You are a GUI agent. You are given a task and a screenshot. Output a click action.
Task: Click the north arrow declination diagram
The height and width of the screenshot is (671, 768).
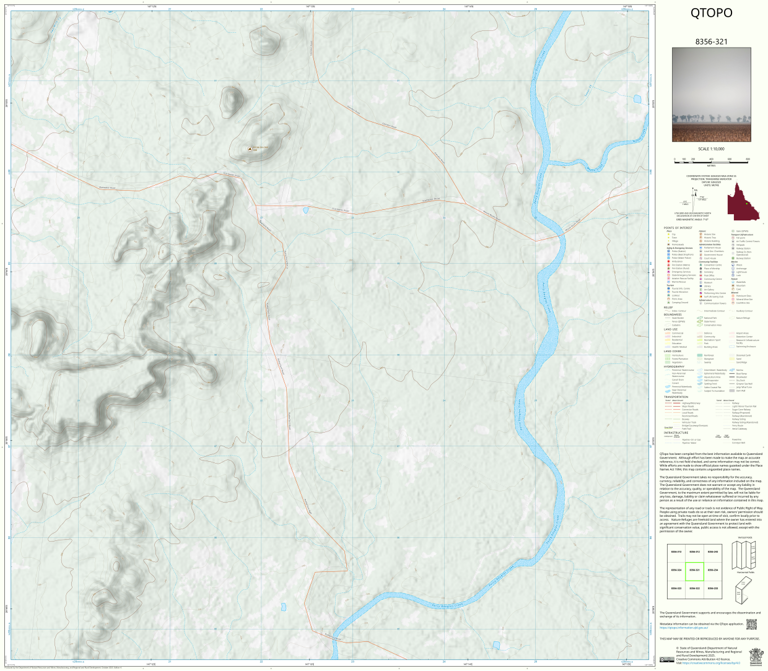click(x=693, y=198)
